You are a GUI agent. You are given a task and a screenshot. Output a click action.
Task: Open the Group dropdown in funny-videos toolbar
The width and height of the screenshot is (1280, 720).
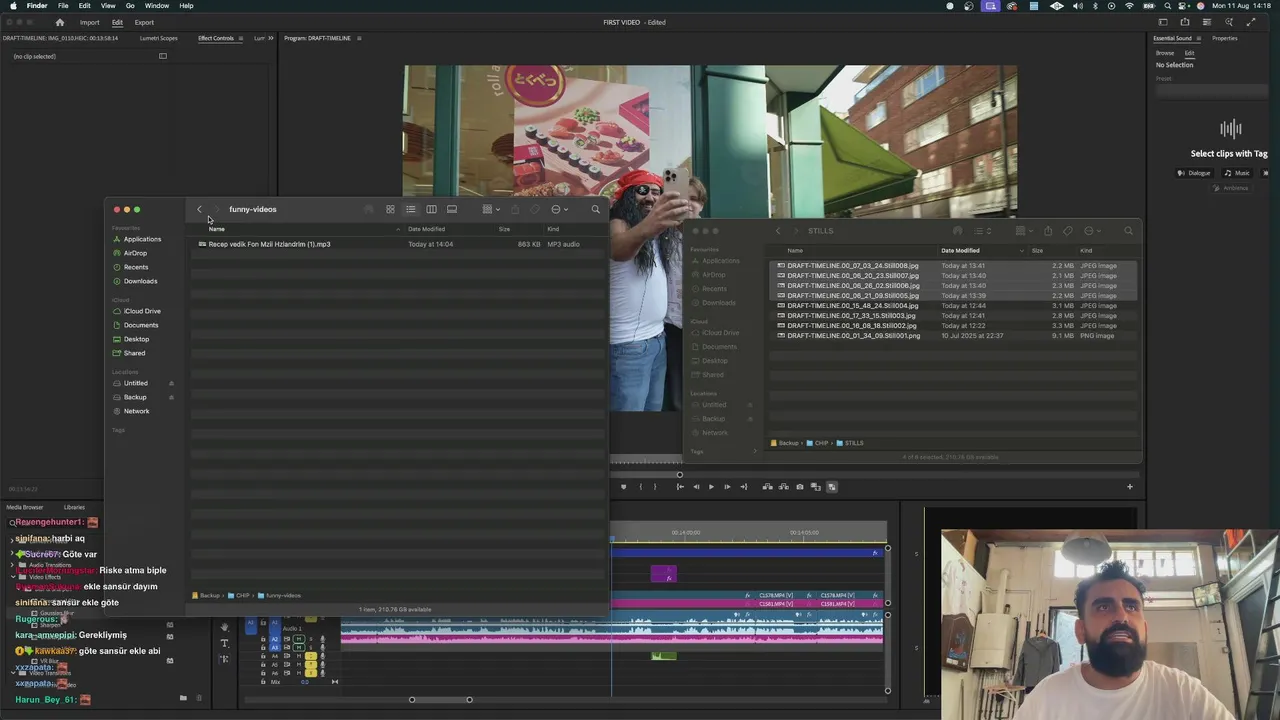(490, 209)
